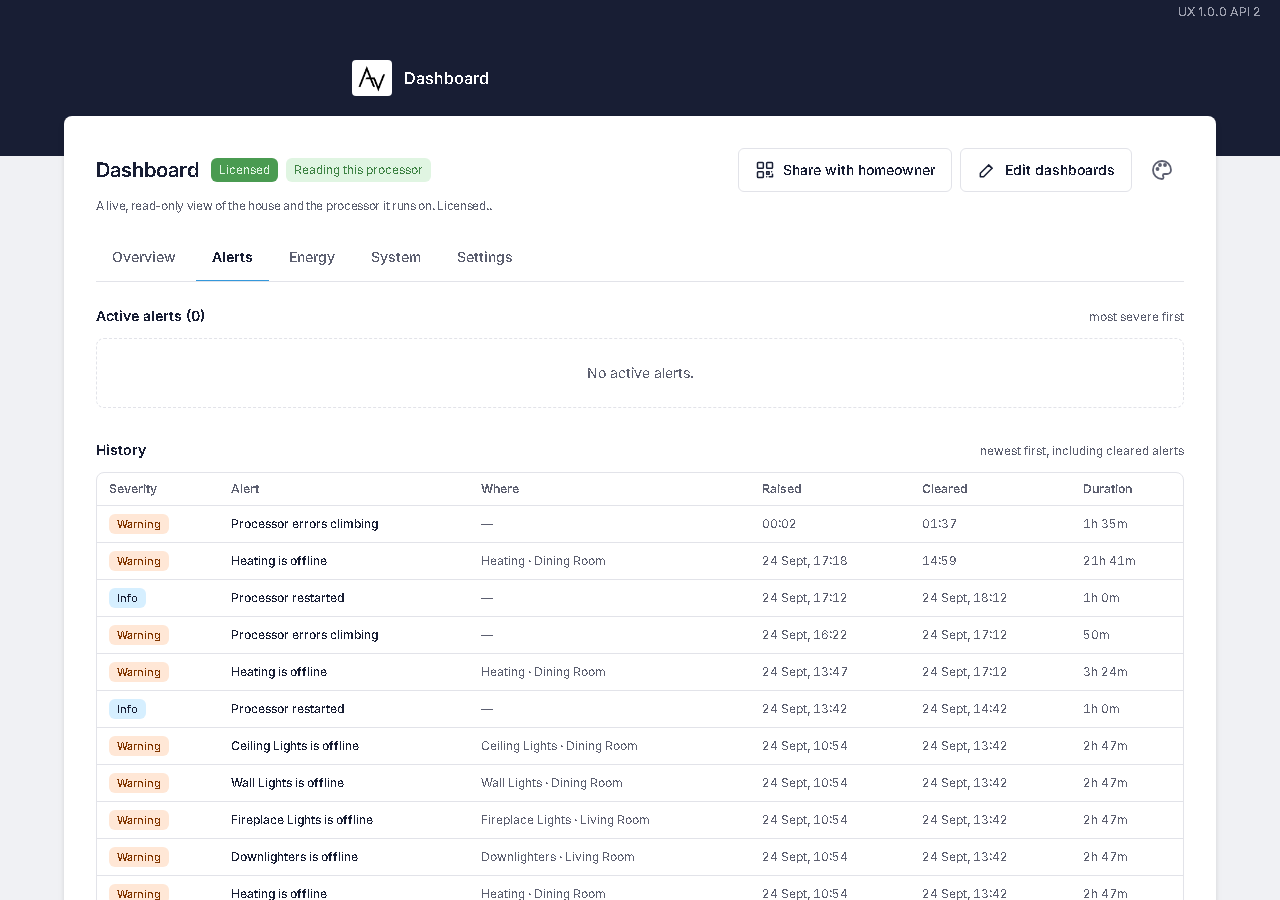Screen dimensions: 1280x900
Task: Click the 1h 35m duration value
Action: tap(1105, 524)
